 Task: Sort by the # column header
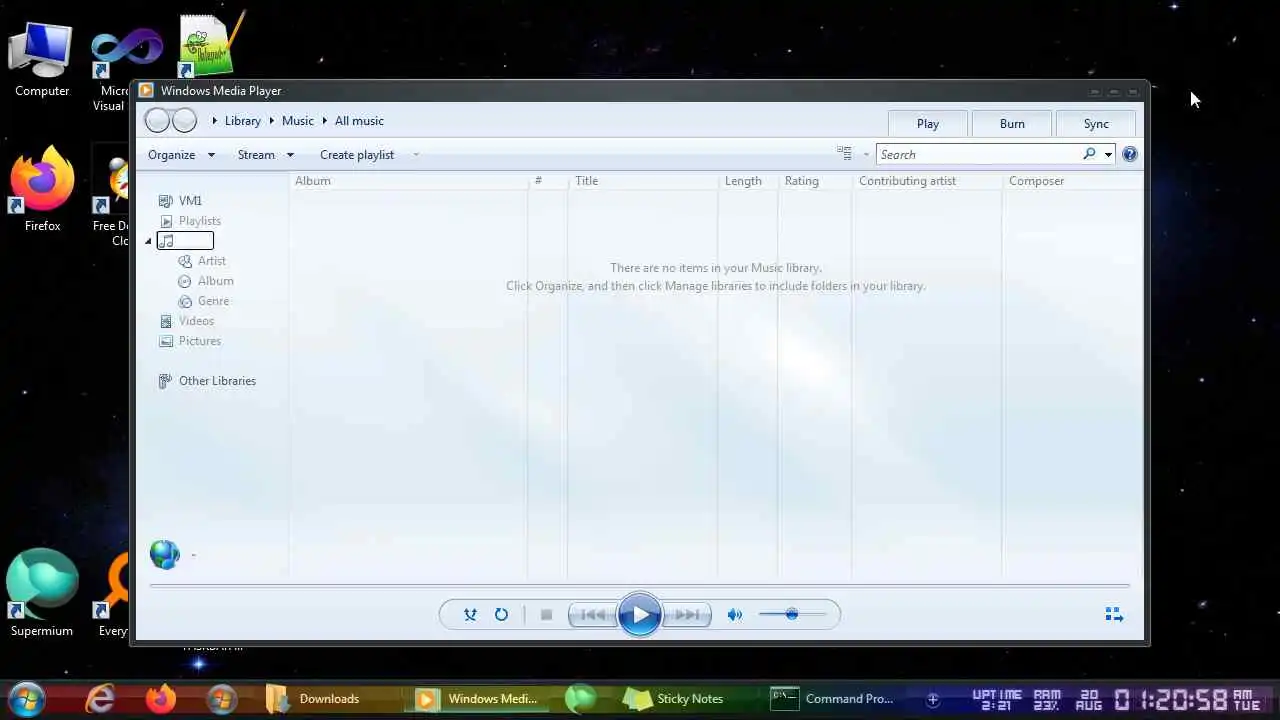[x=547, y=181]
